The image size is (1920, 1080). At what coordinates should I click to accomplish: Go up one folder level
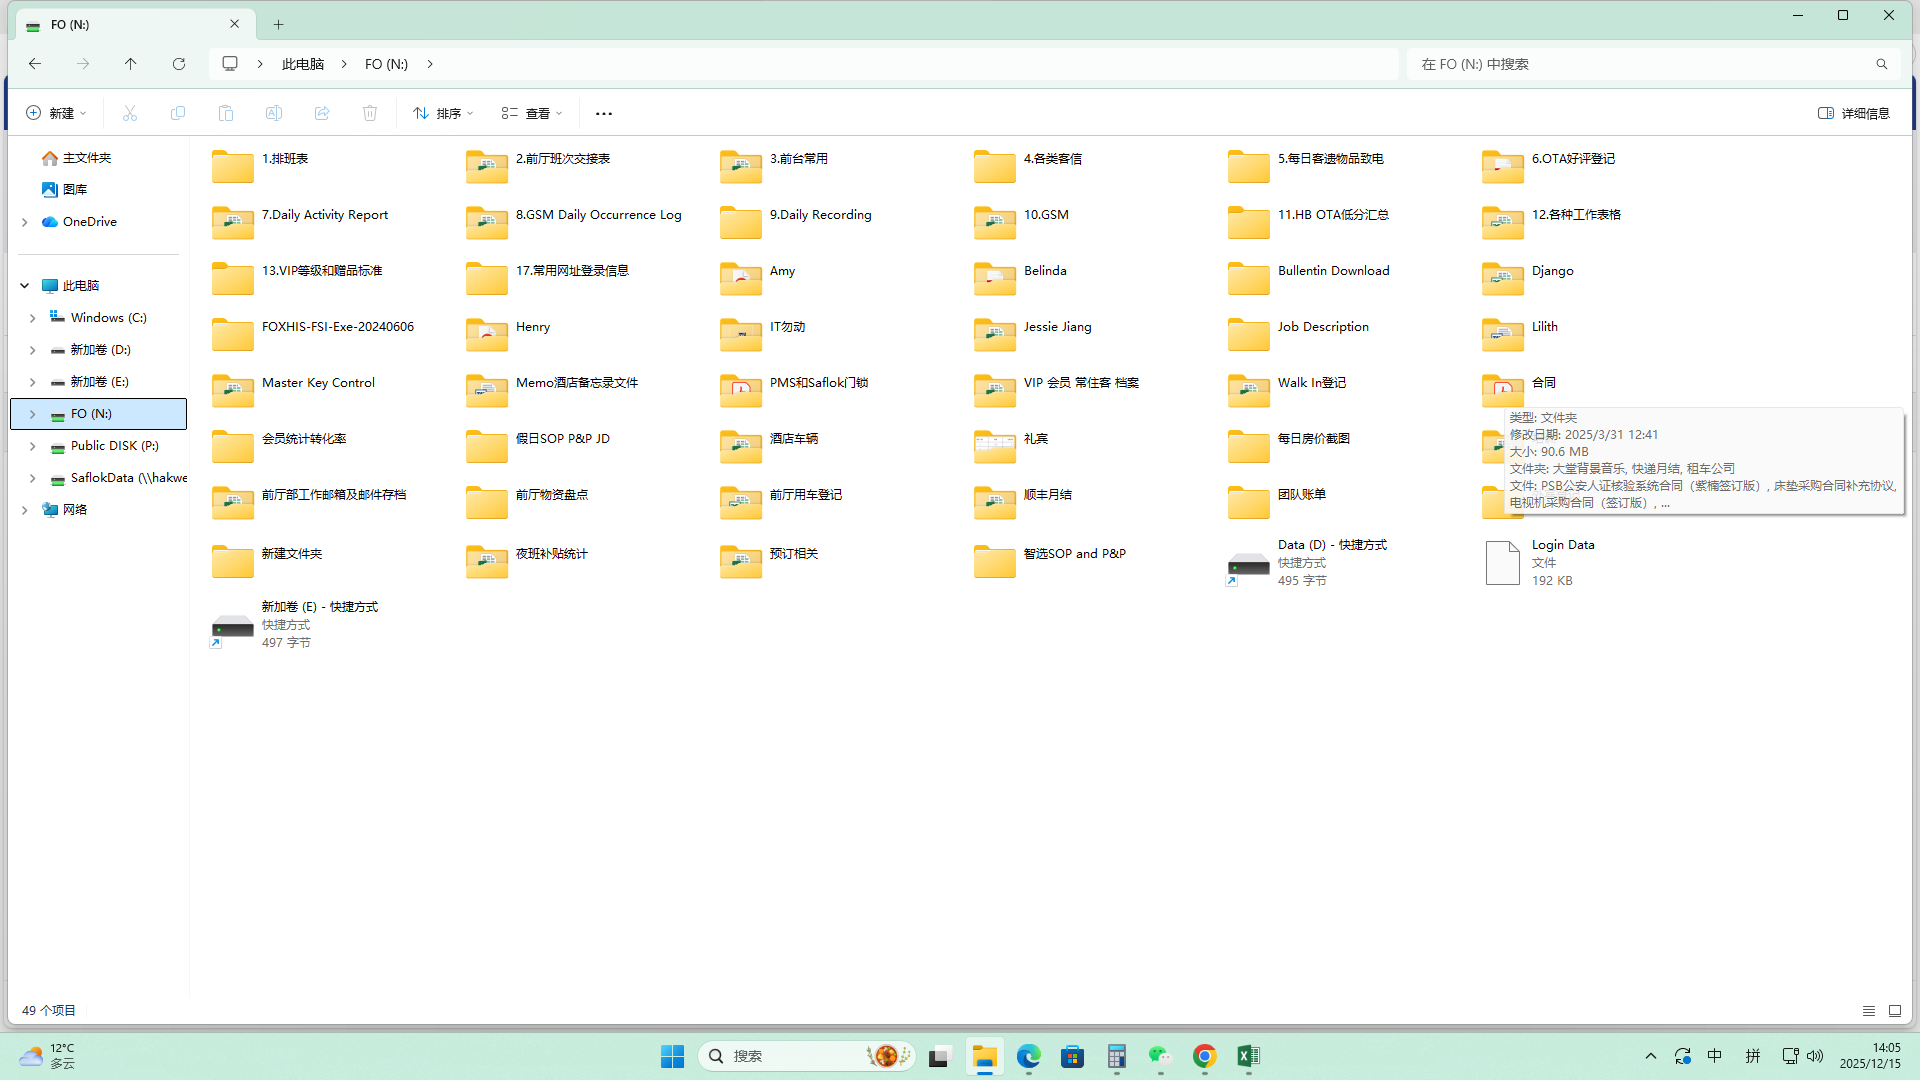tap(131, 64)
